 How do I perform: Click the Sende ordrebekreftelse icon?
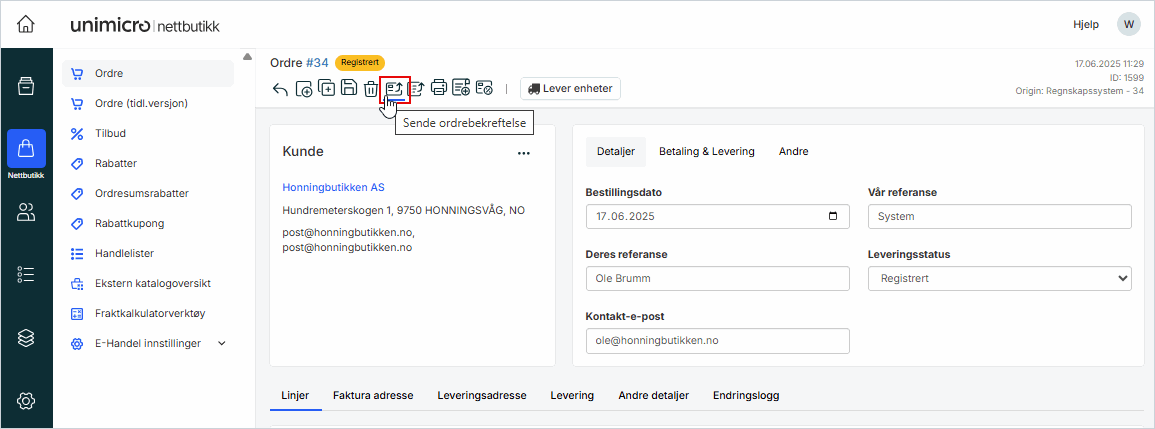pyautogui.click(x=395, y=88)
